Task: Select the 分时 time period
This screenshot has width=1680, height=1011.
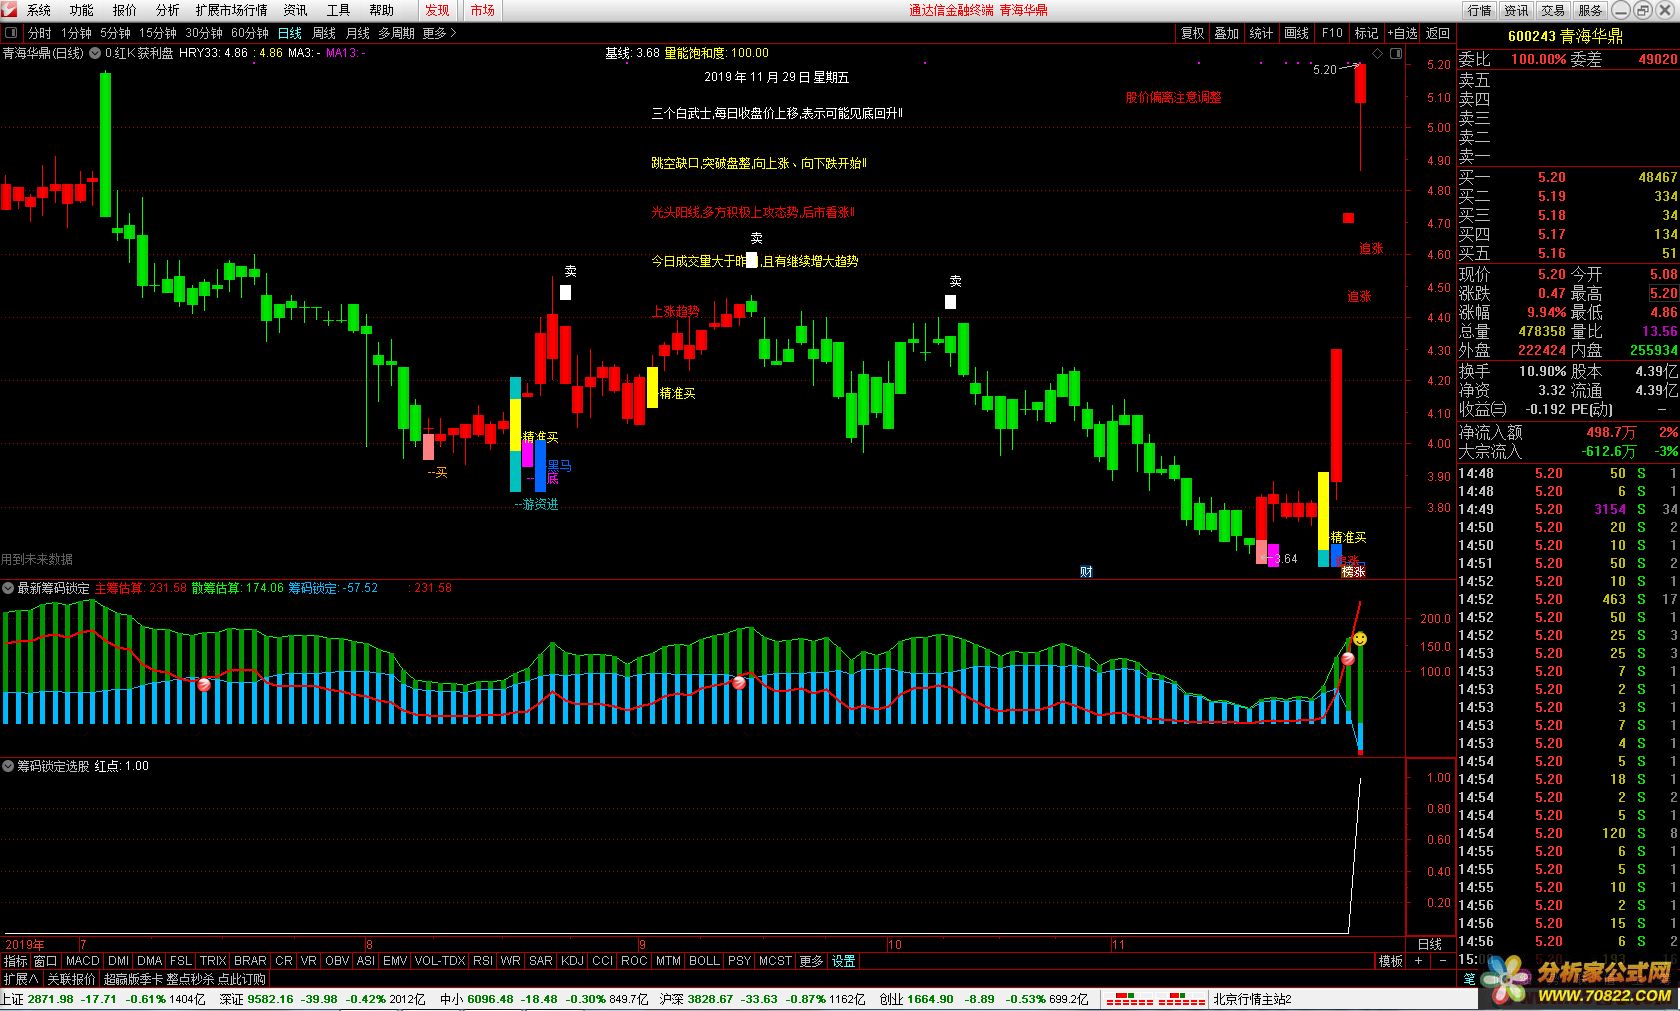Action: 40,33
